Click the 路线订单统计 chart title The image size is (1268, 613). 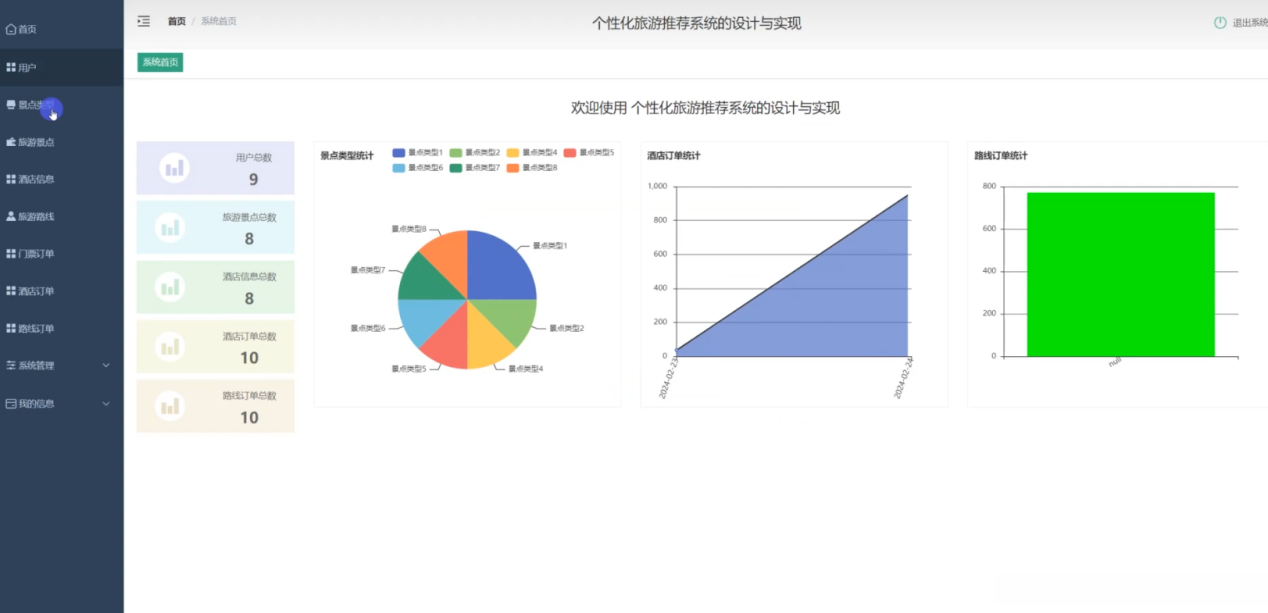click(x=1001, y=156)
